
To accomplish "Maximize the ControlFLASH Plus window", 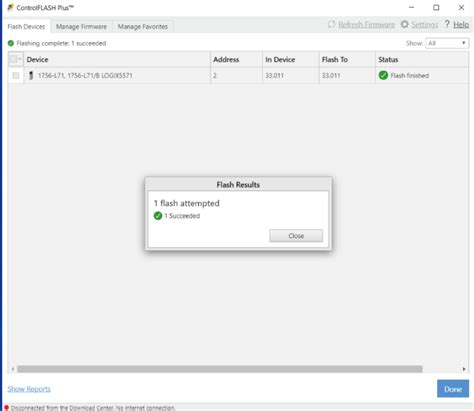I will tap(436, 7).
